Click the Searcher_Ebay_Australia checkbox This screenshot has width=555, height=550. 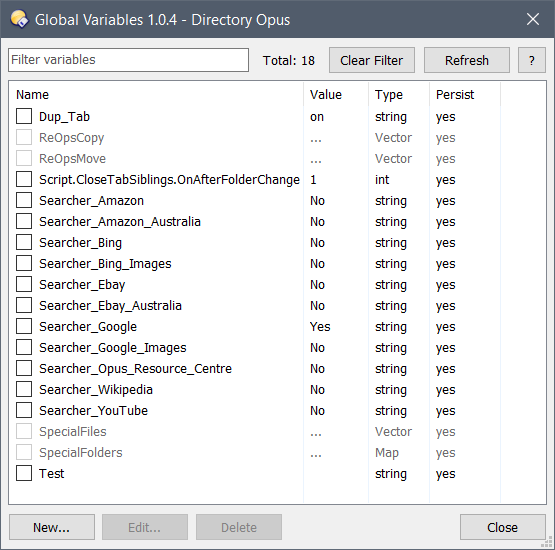24,305
